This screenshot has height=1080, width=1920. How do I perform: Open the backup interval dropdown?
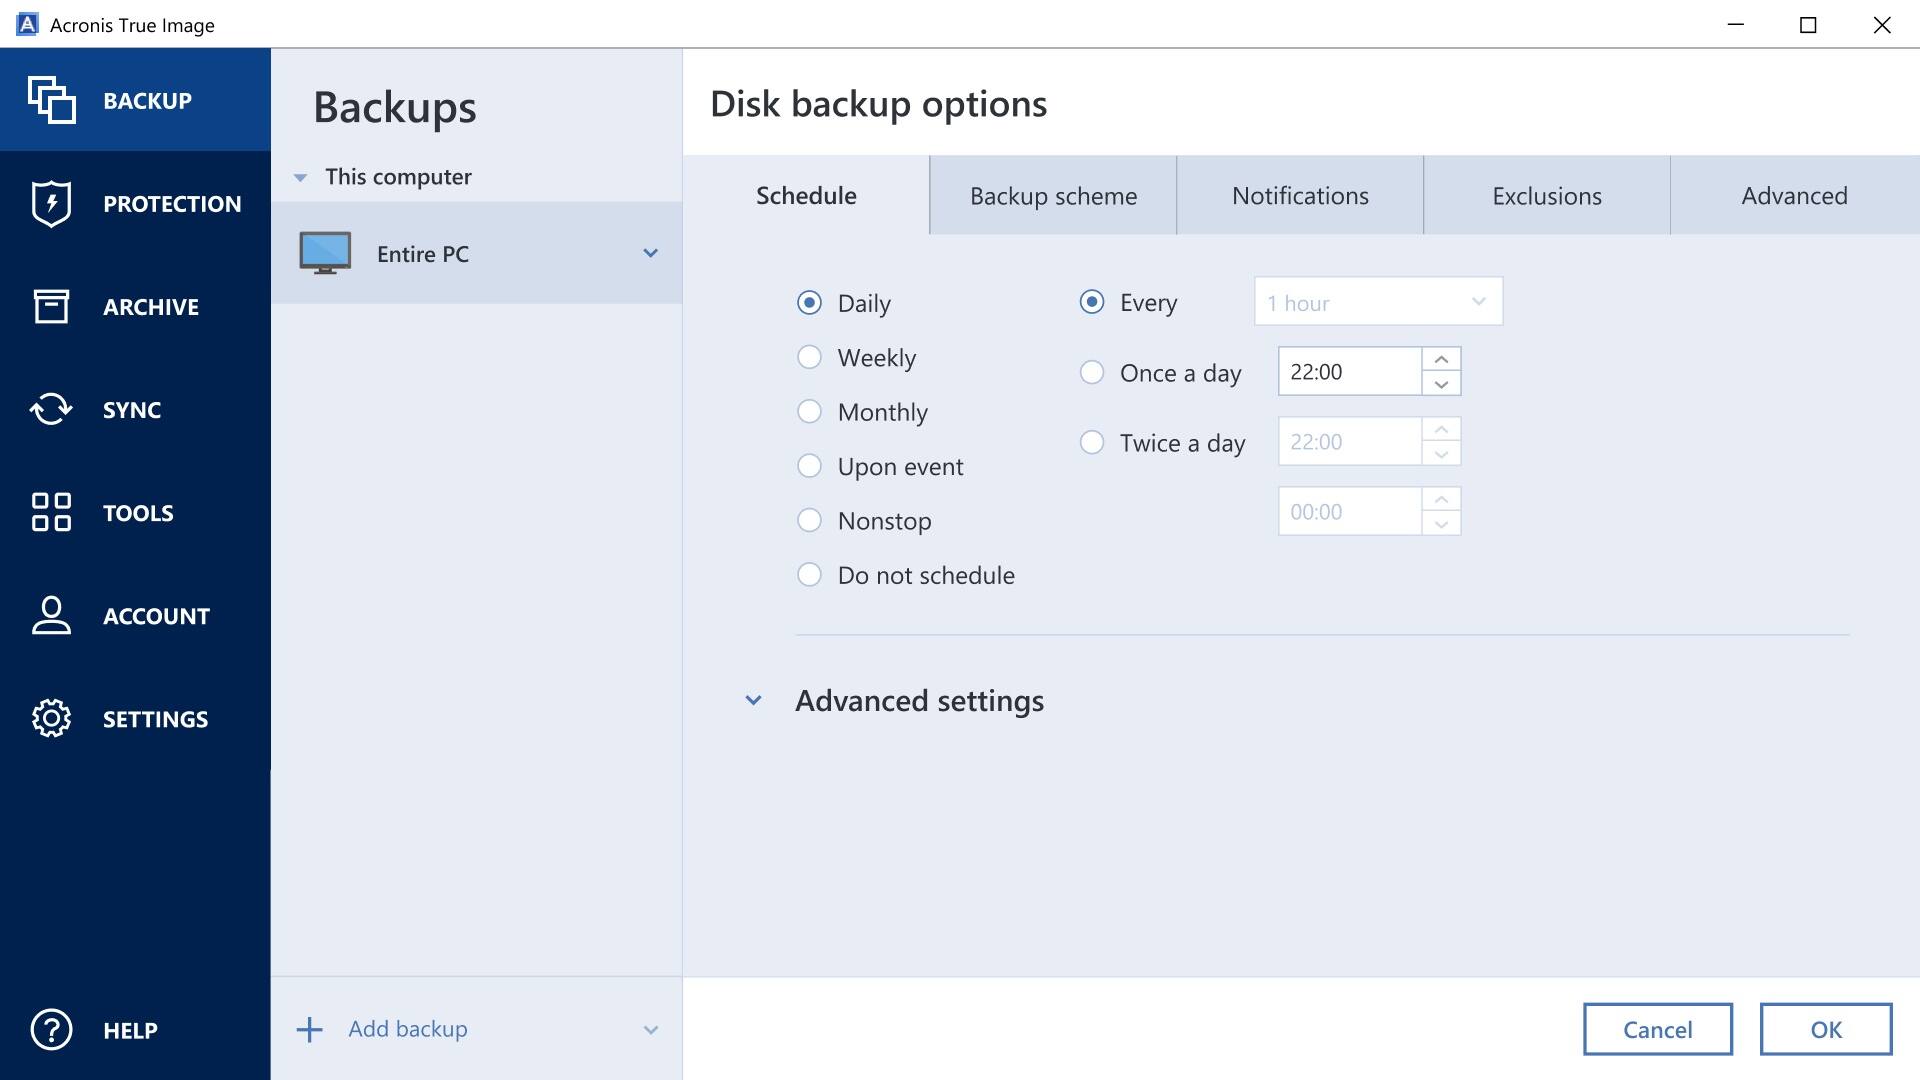point(1378,302)
